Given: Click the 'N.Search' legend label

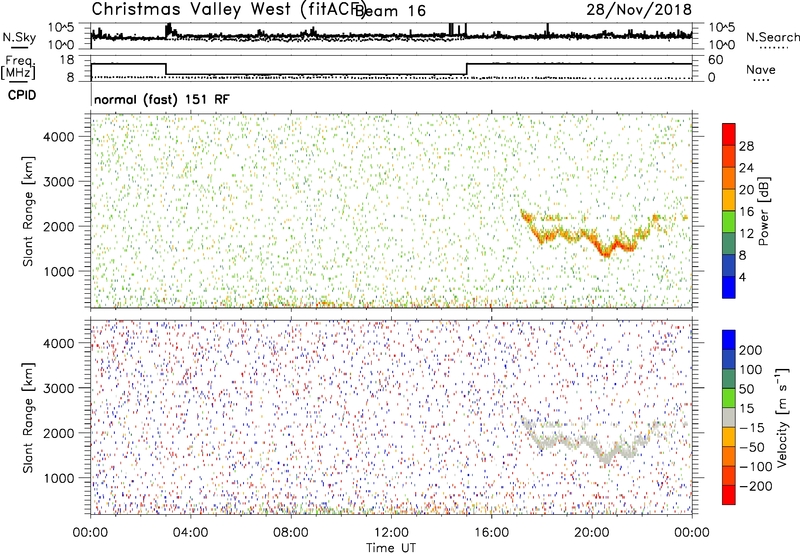Looking at the screenshot, I should [772, 37].
